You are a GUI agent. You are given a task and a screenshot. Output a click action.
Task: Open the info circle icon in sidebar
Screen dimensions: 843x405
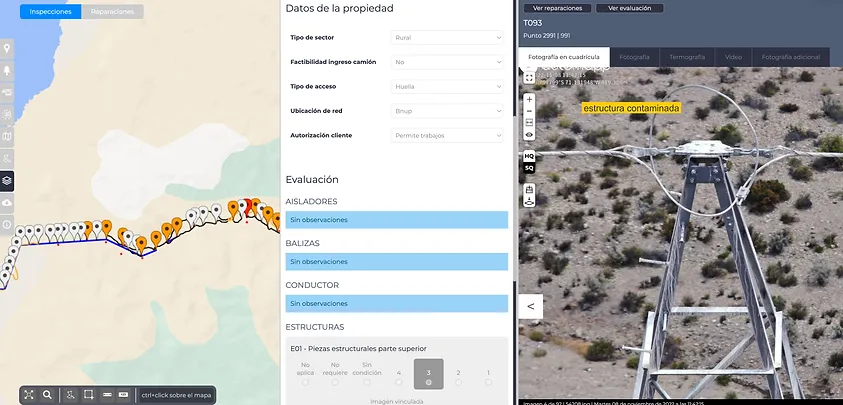(7, 225)
